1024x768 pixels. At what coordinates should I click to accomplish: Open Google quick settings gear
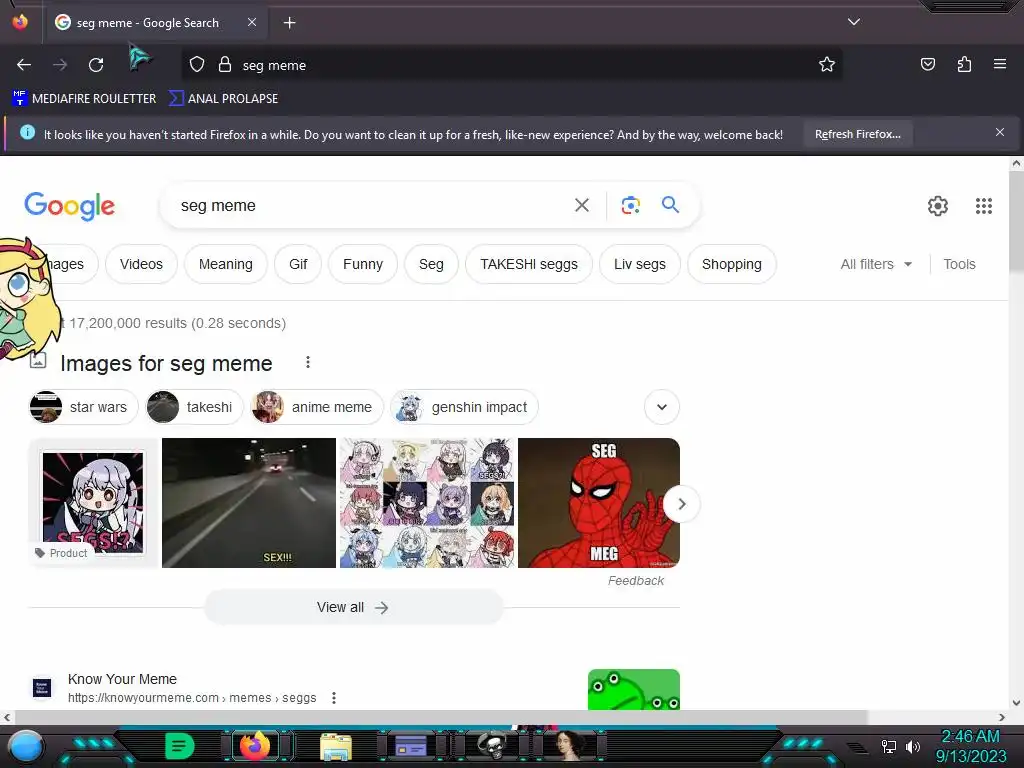(x=938, y=206)
